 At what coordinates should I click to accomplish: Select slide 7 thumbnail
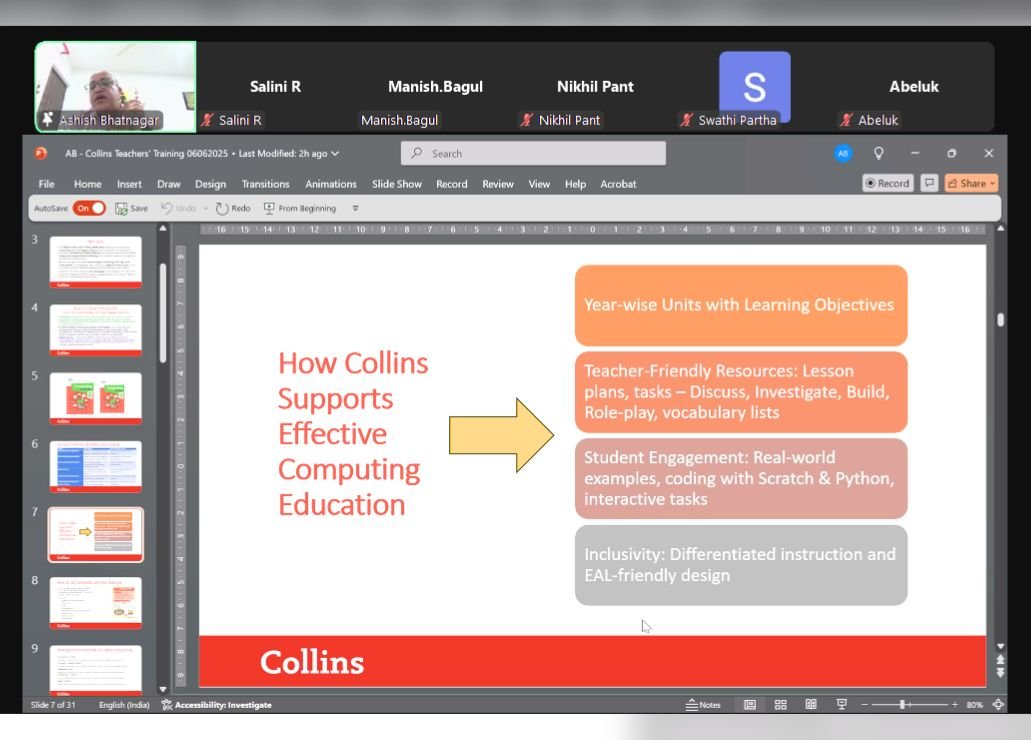click(x=96, y=535)
